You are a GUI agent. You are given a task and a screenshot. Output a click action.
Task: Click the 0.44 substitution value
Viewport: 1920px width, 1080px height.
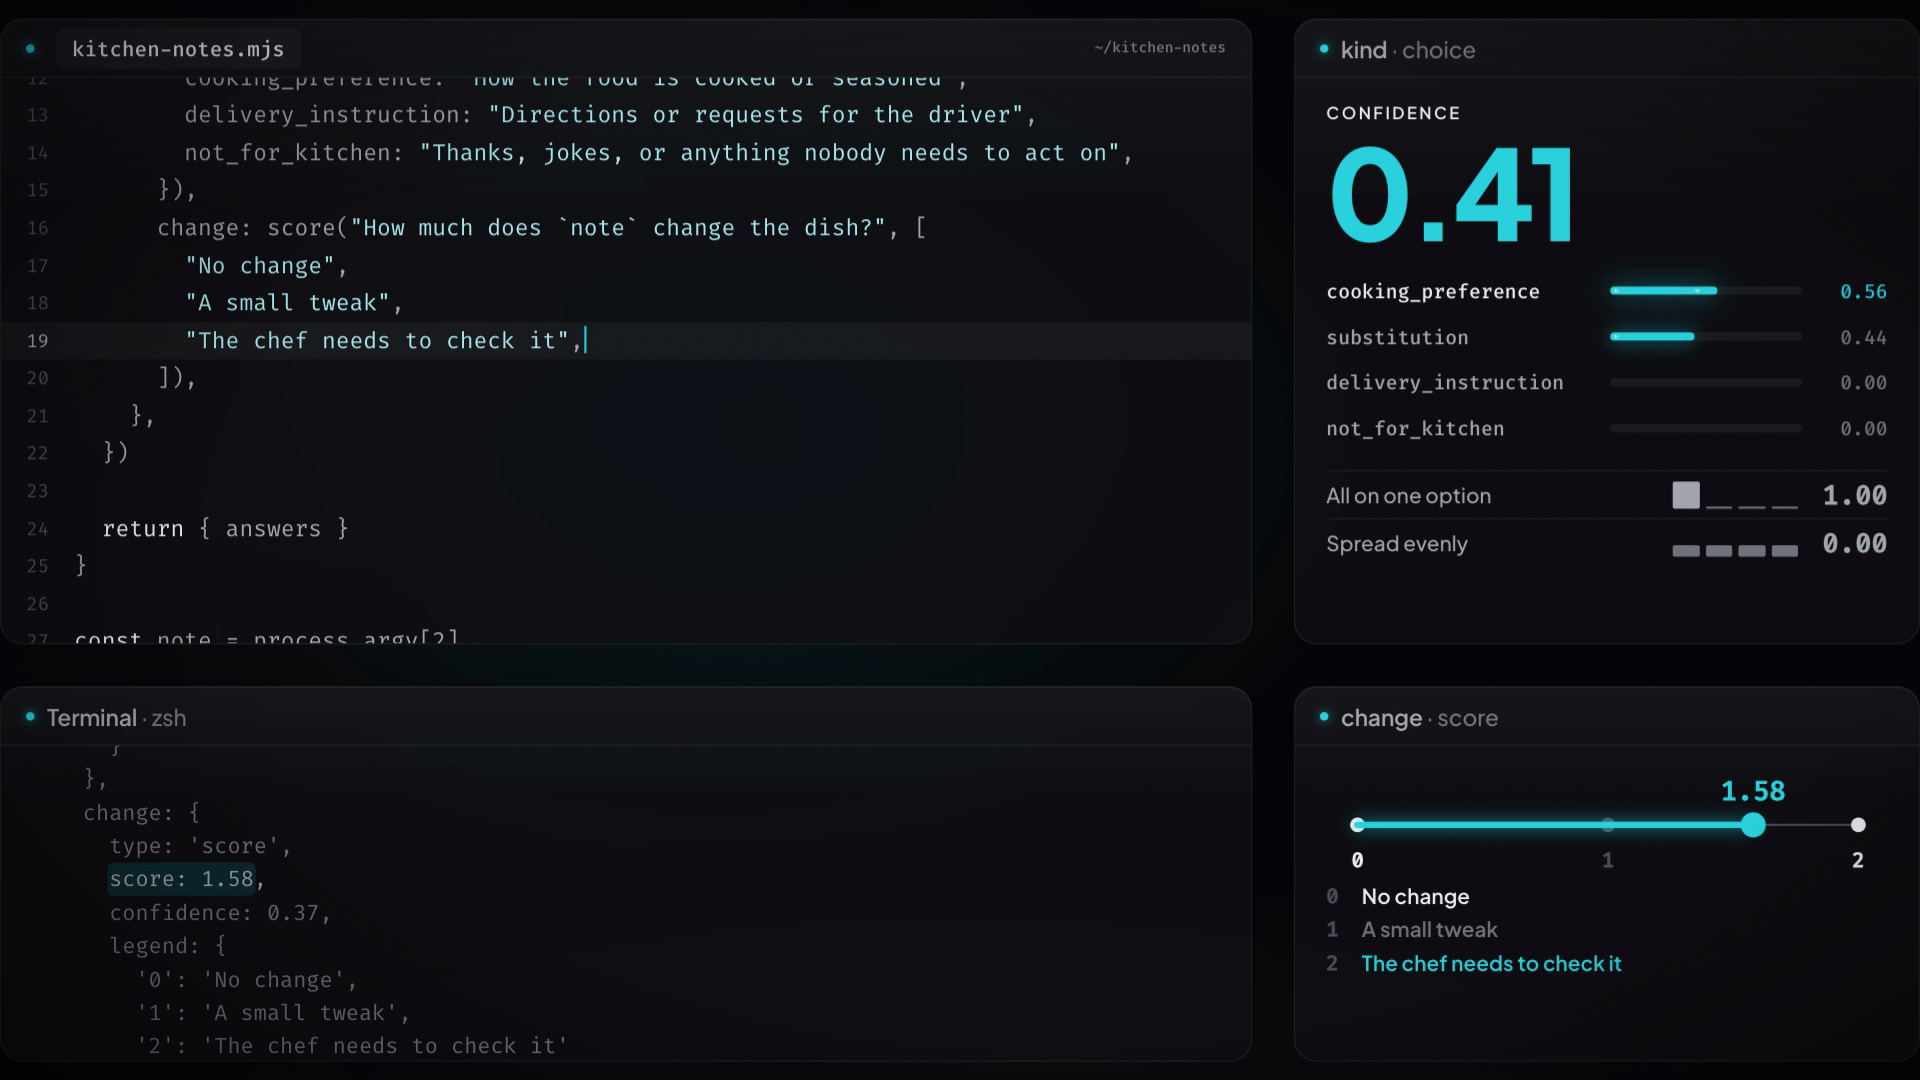pyautogui.click(x=1863, y=338)
